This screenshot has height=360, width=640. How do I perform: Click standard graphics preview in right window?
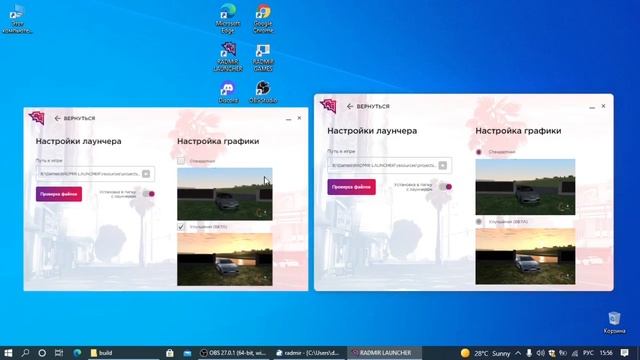click(525, 187)
